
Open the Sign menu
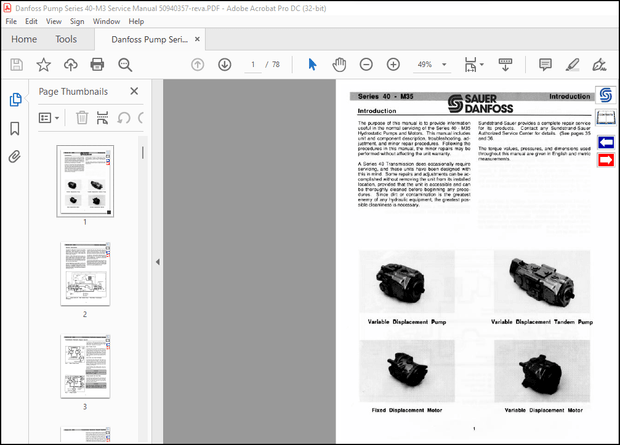pos(77,21)
